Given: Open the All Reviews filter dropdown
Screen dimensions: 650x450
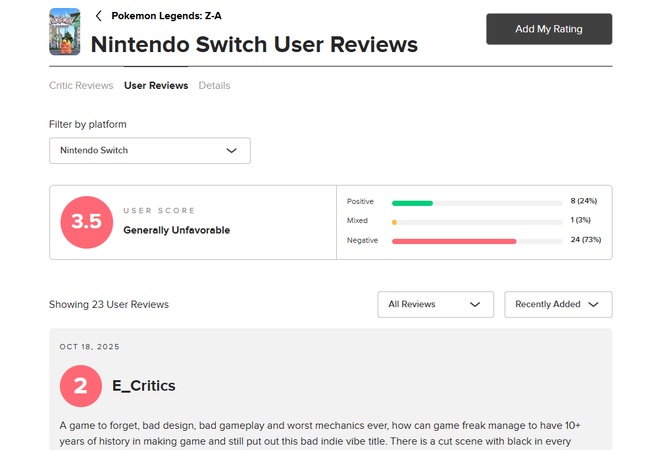Looking at the screenshot, I should (x=436, y=304).
